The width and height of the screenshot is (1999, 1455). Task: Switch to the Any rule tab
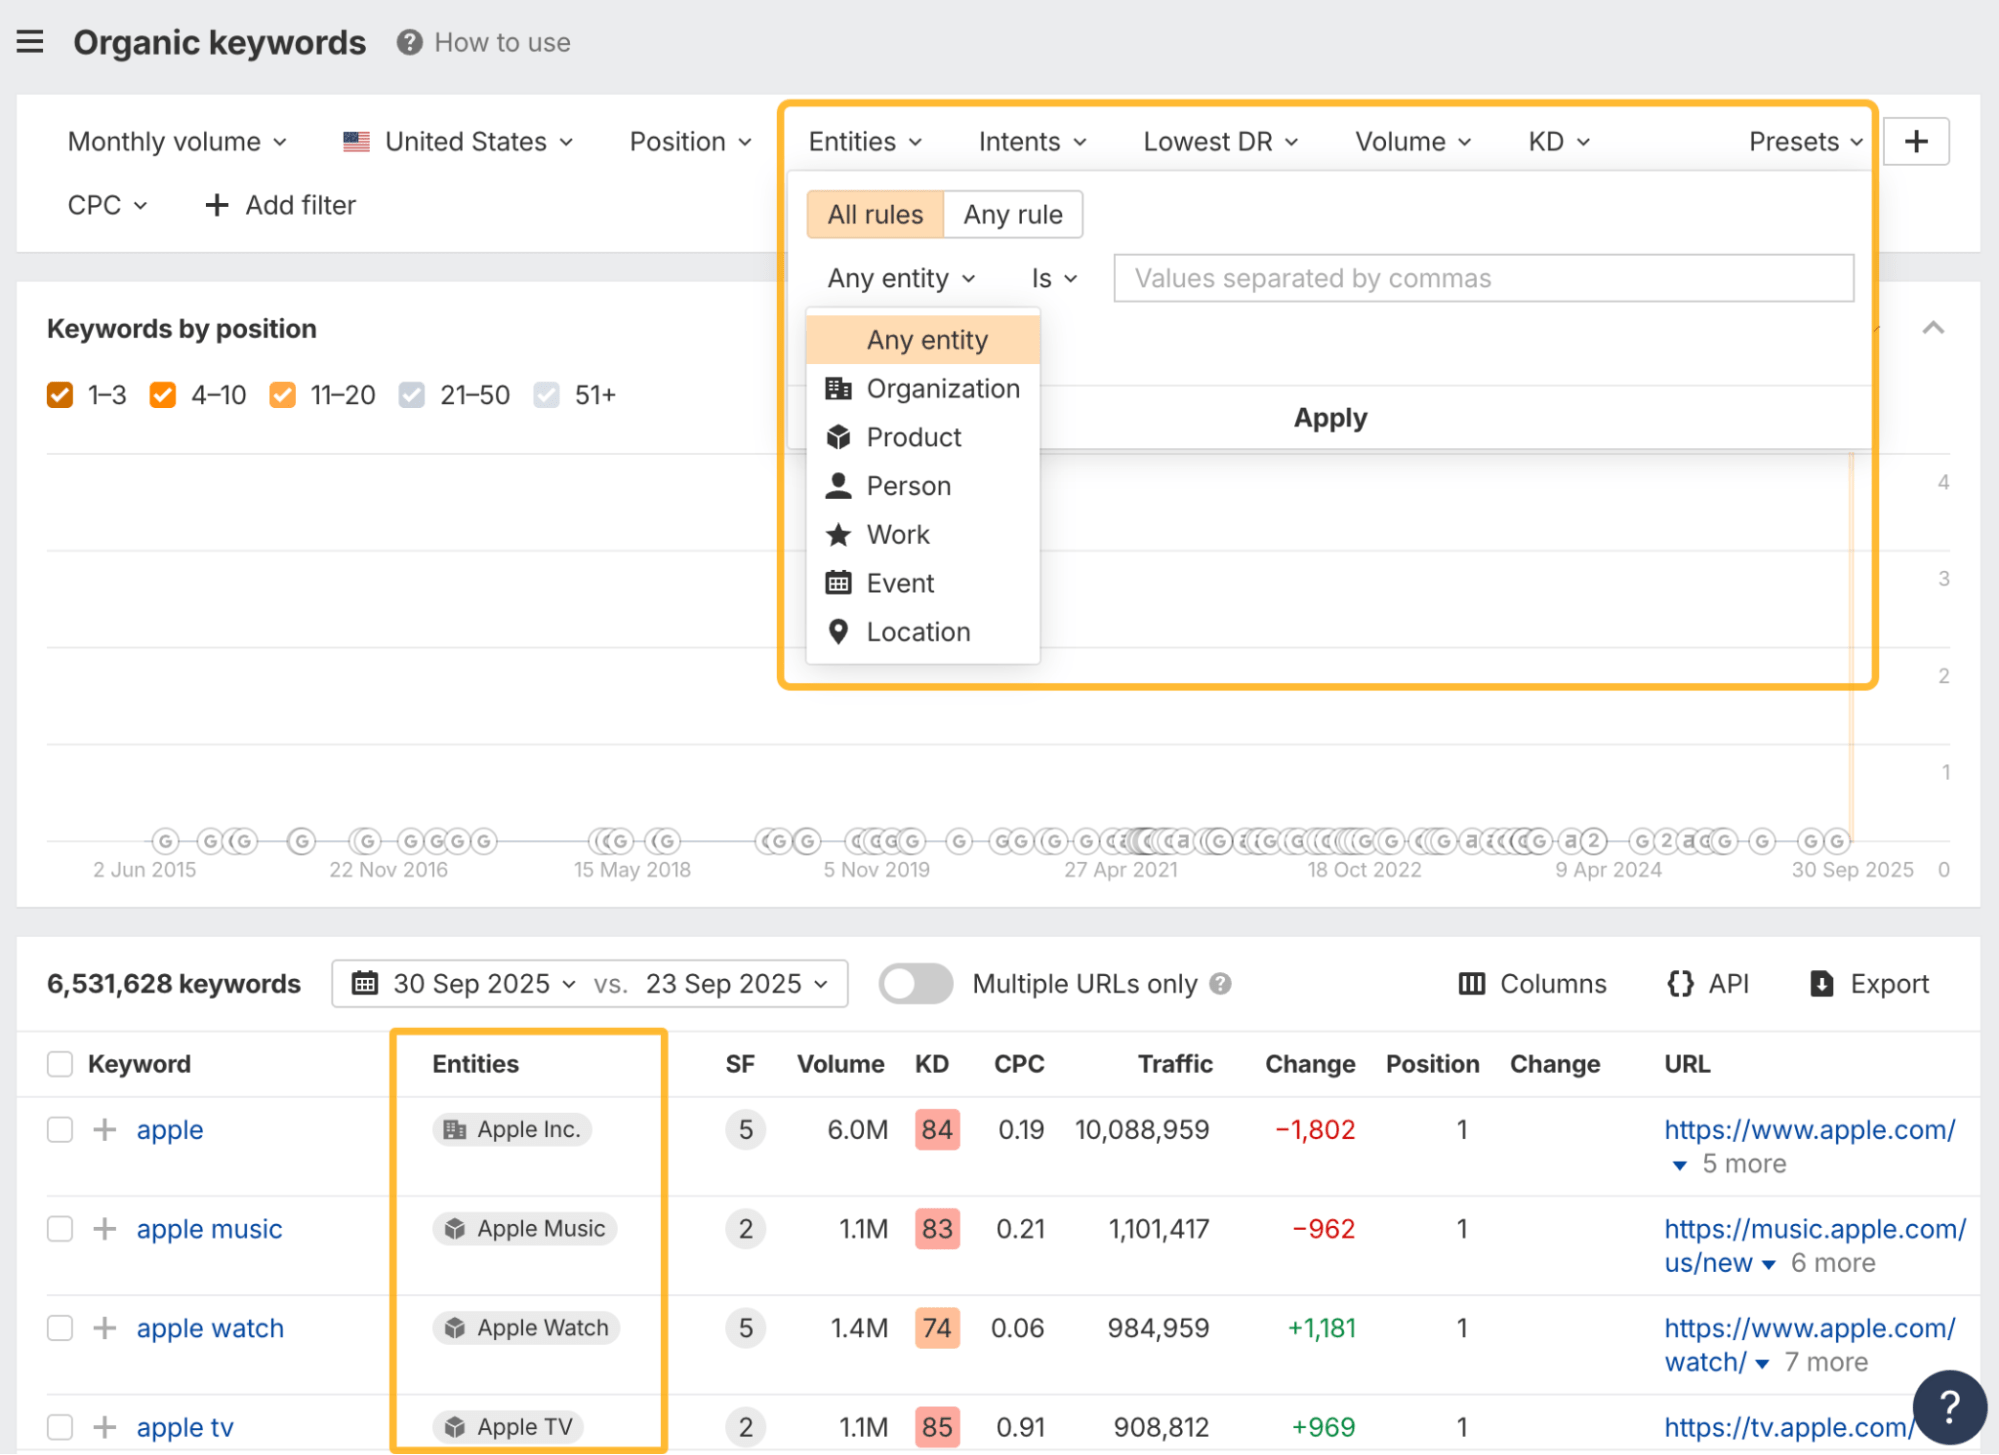coord(1012,215)
